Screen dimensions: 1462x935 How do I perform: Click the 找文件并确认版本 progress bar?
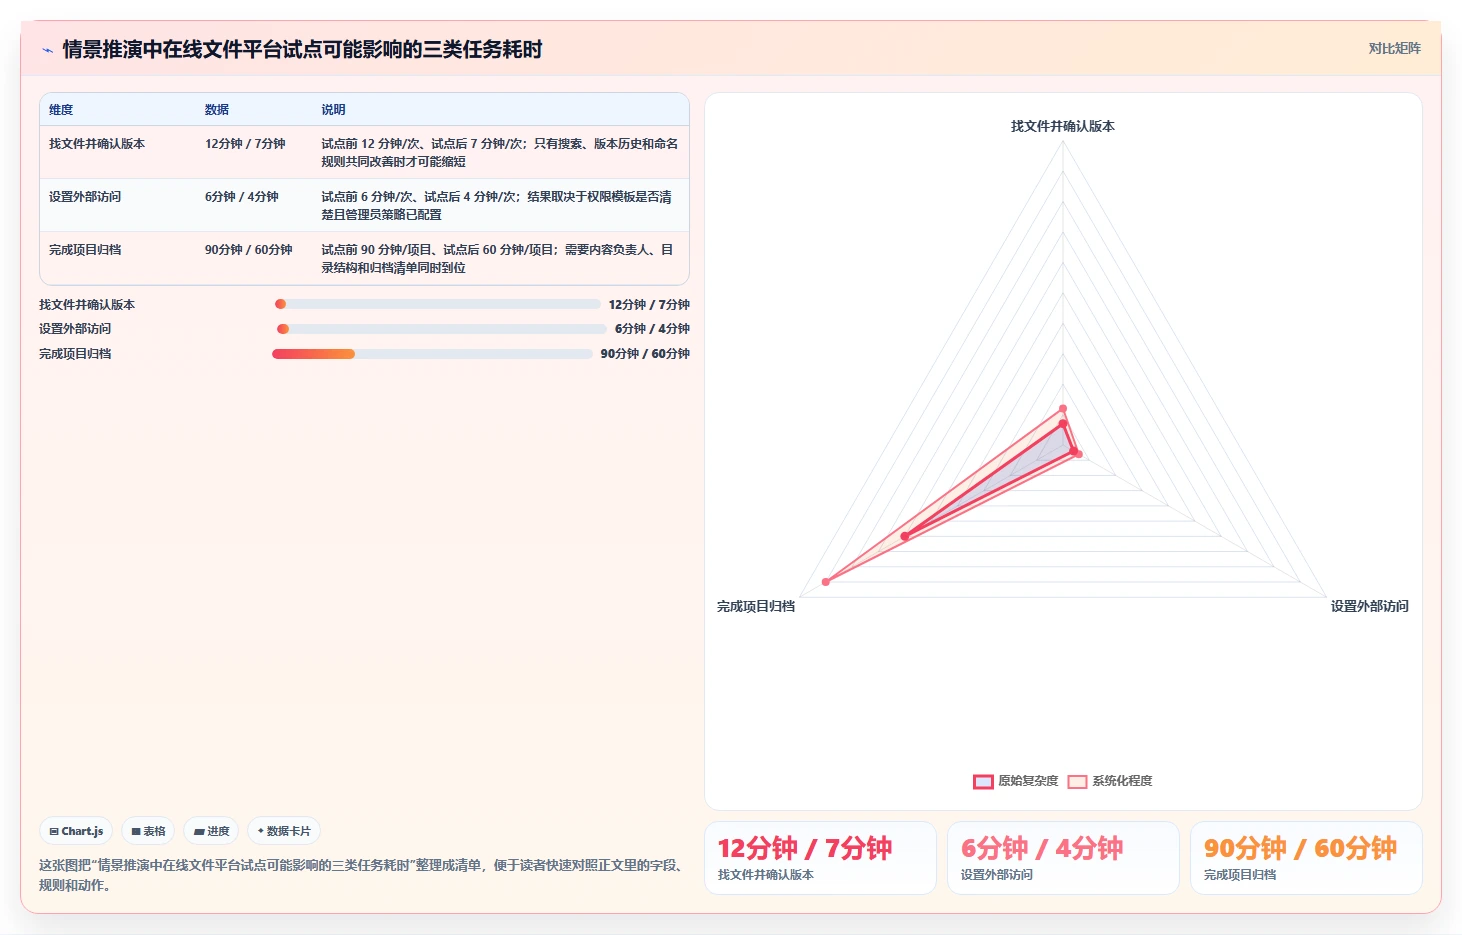click(x=438, y=304)
